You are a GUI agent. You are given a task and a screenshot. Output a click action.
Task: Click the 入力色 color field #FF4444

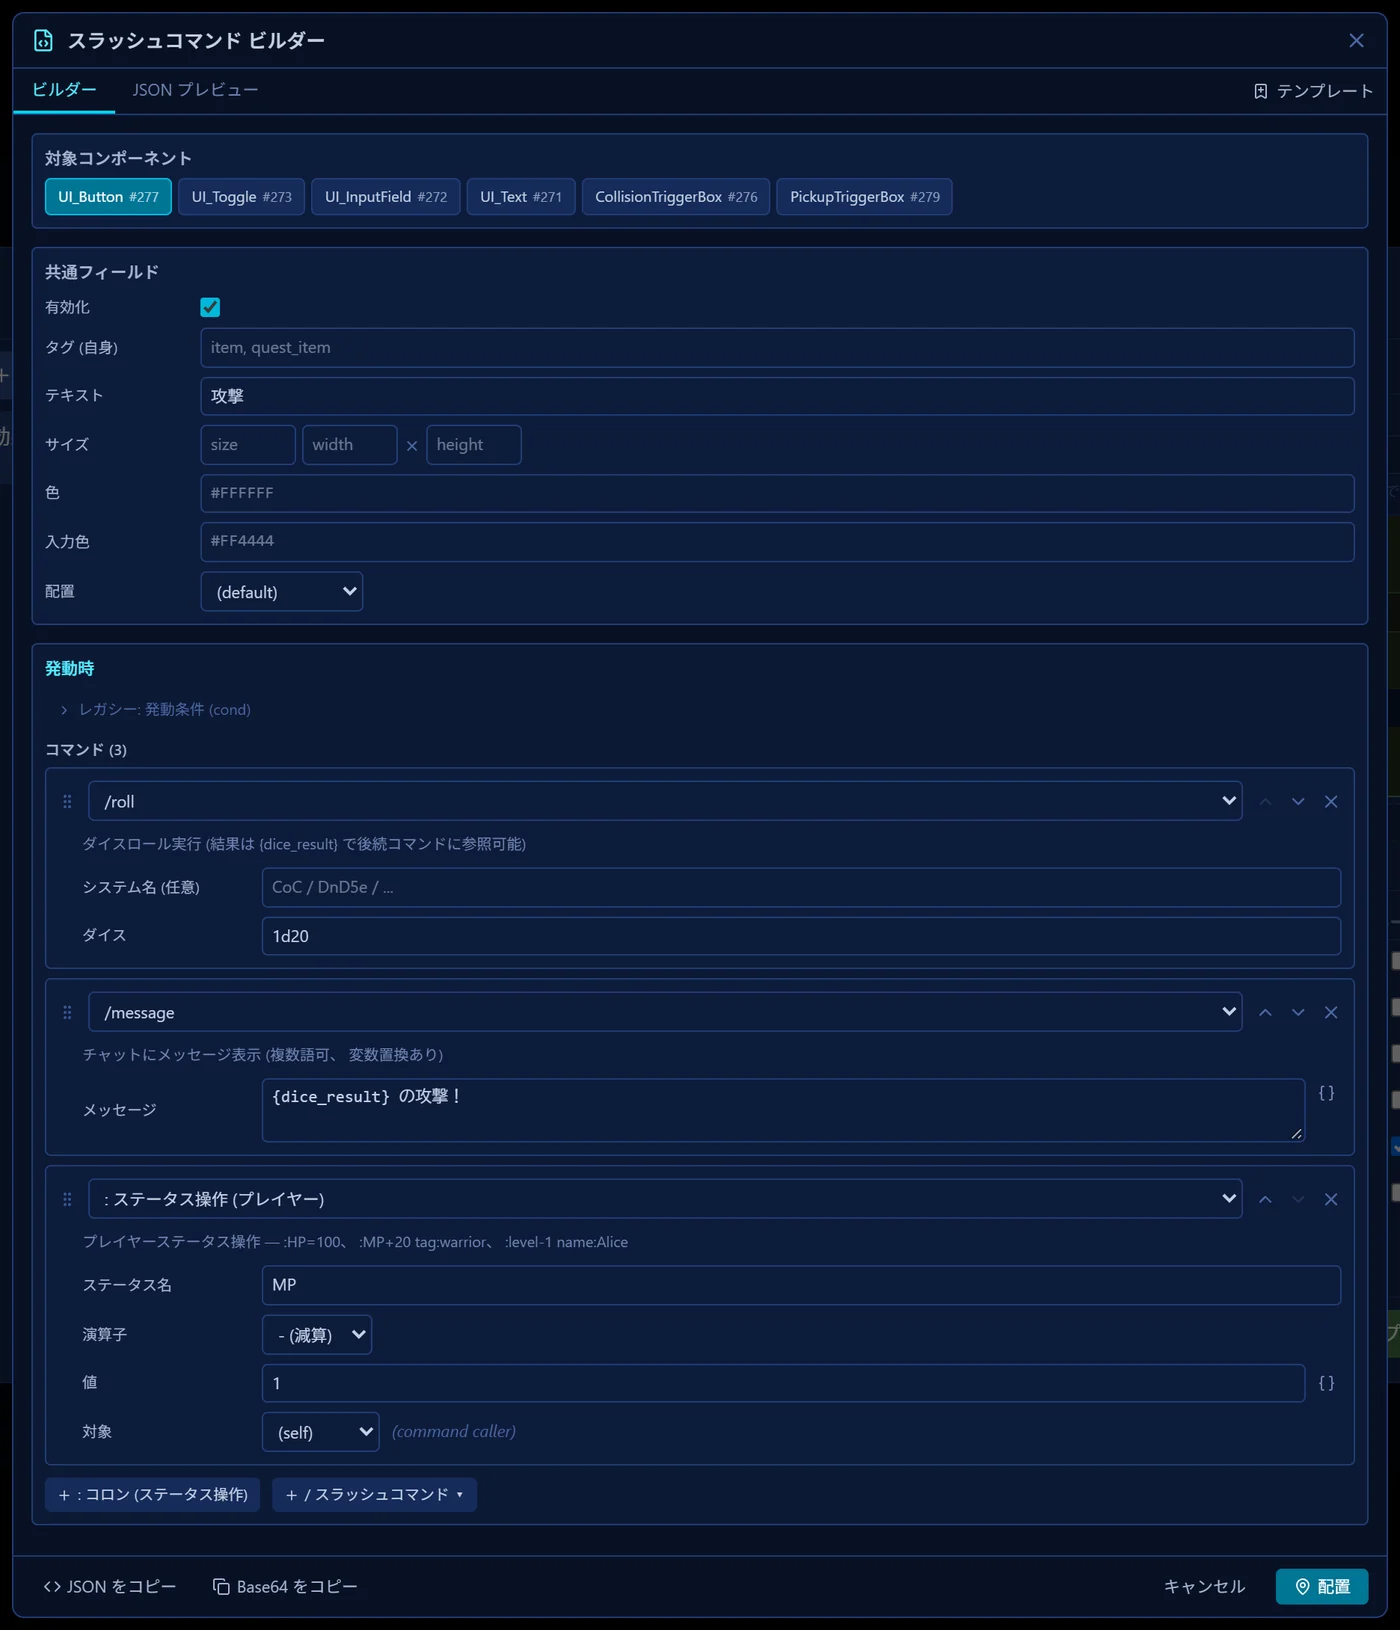pyautogui.click(x=777, y=542)
